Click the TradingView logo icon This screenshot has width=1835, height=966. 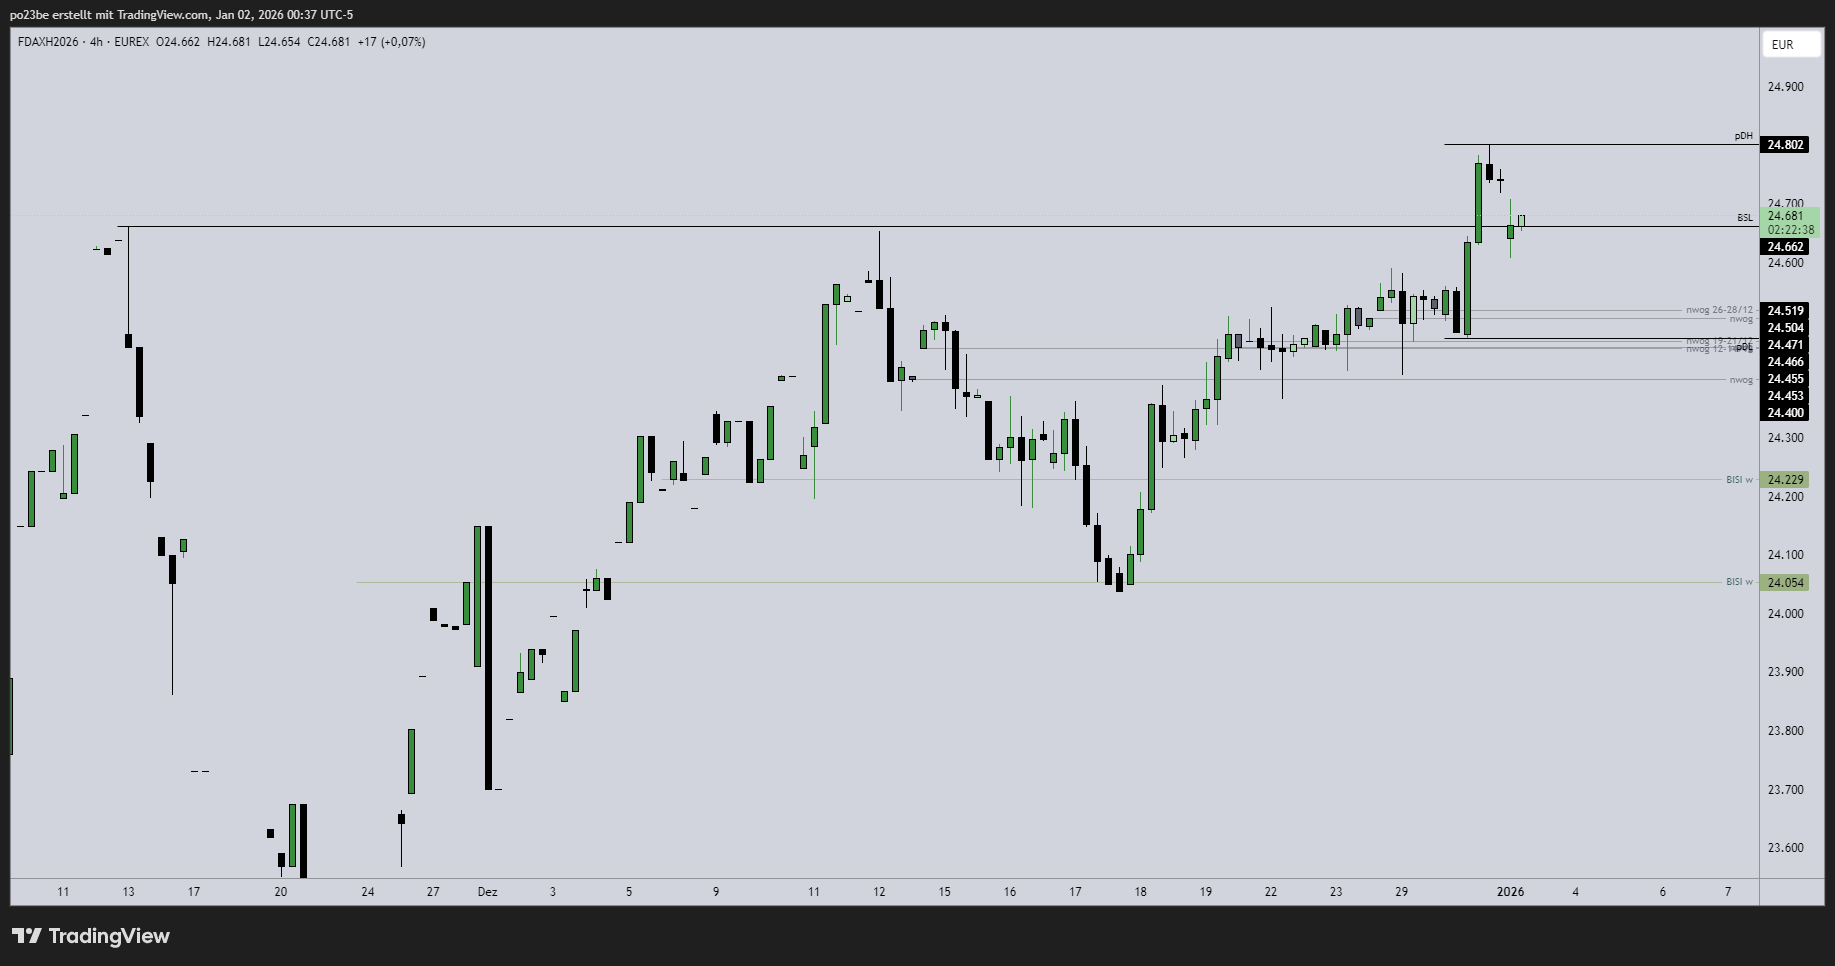27,936
